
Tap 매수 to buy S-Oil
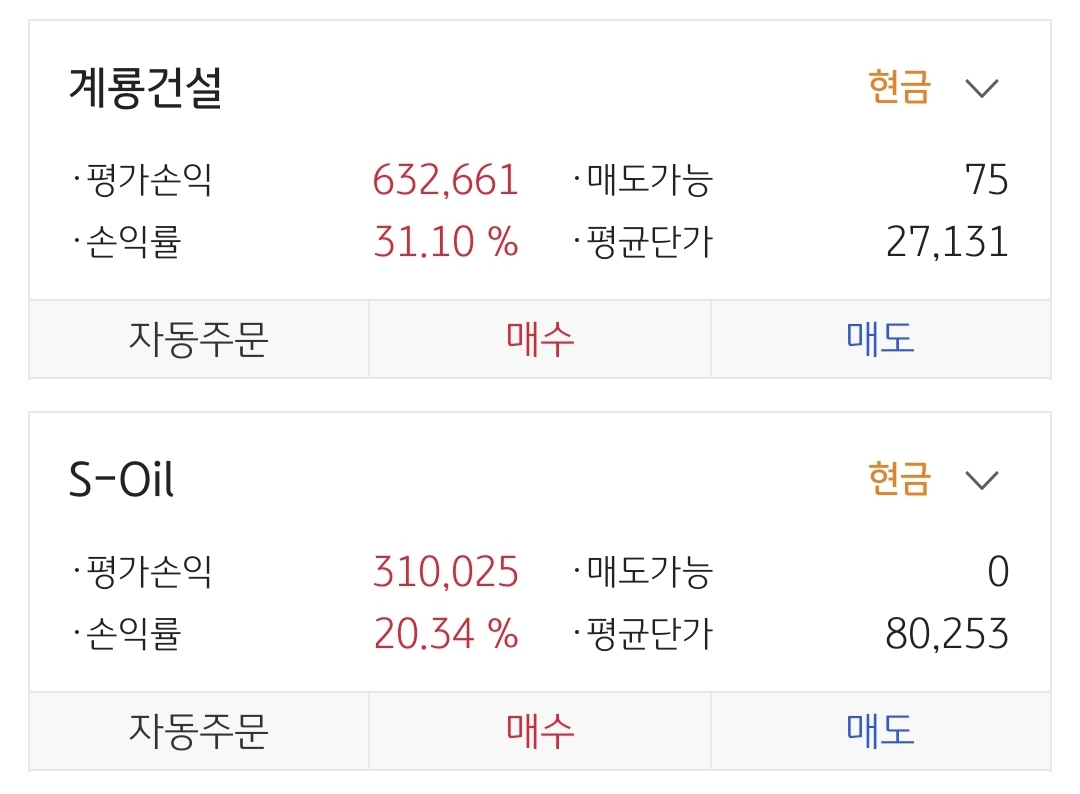(540, 731)
